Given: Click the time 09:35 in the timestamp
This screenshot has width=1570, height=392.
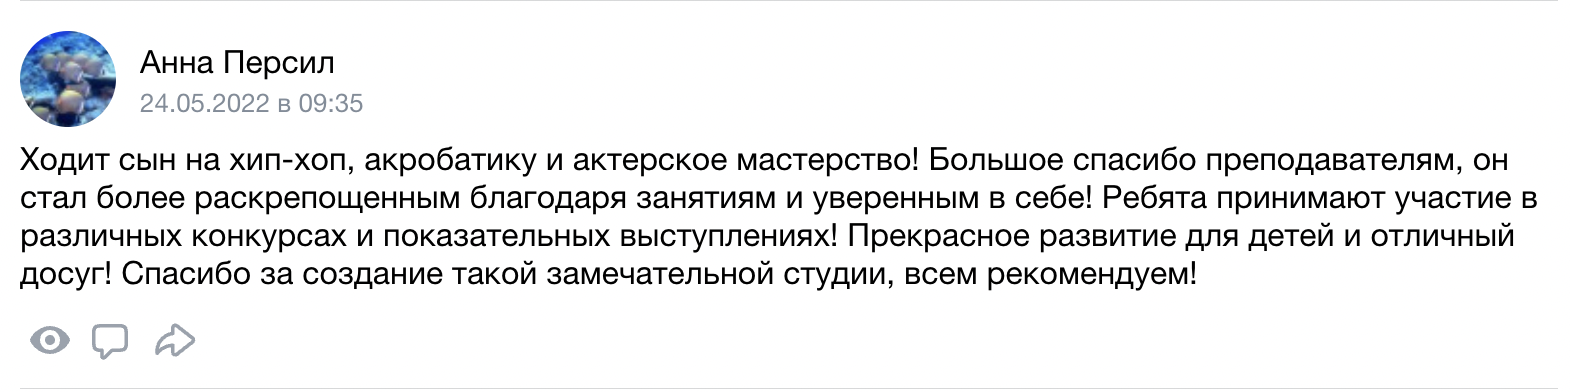Looking at the screenshot, I should (331, 103).
